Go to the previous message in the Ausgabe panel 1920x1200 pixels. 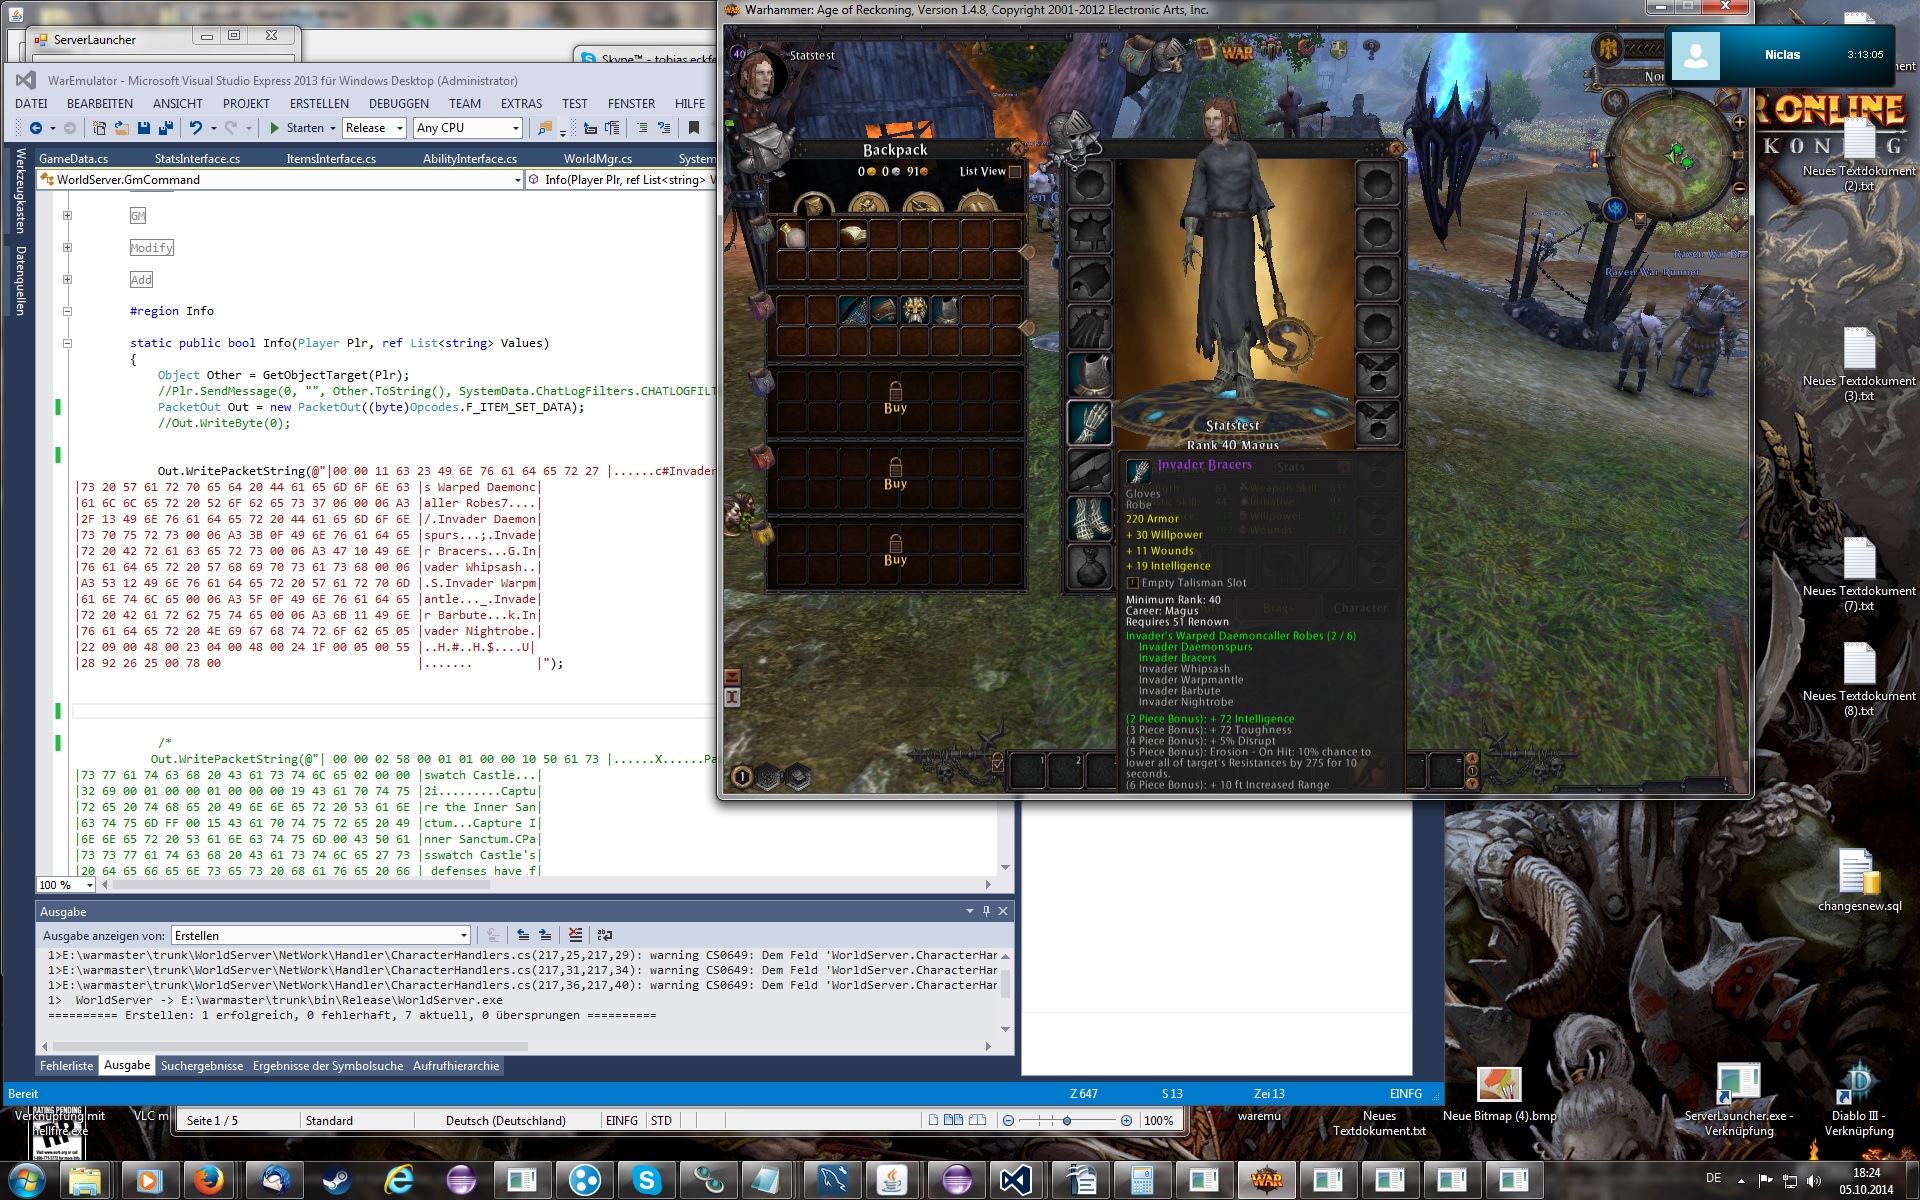click(x=523, y=935)
